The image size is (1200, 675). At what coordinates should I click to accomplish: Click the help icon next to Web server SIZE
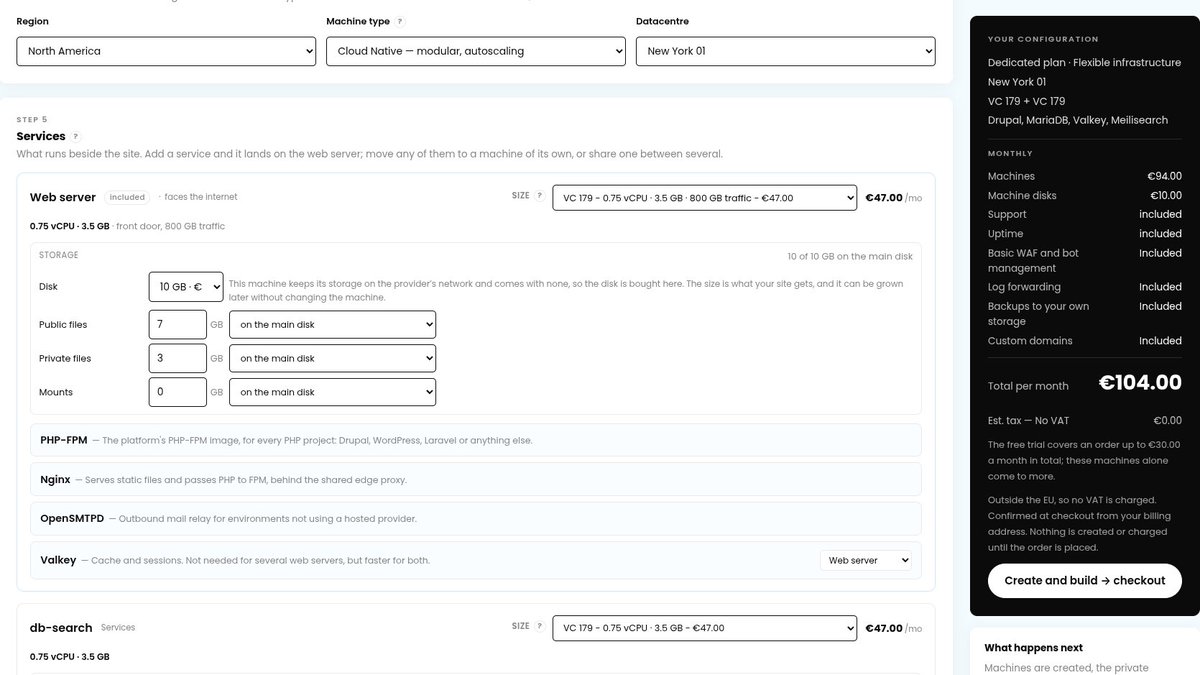click(x=540, y=196)
